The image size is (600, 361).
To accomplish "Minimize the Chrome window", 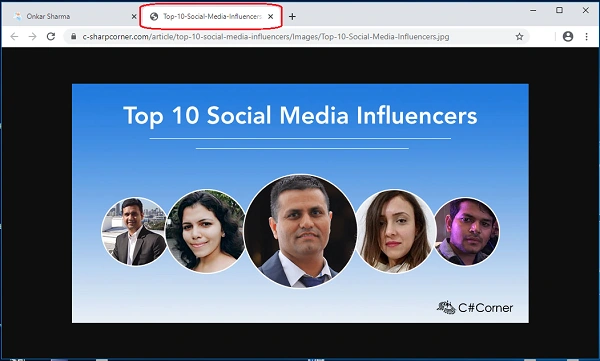I will coord(533,10).
